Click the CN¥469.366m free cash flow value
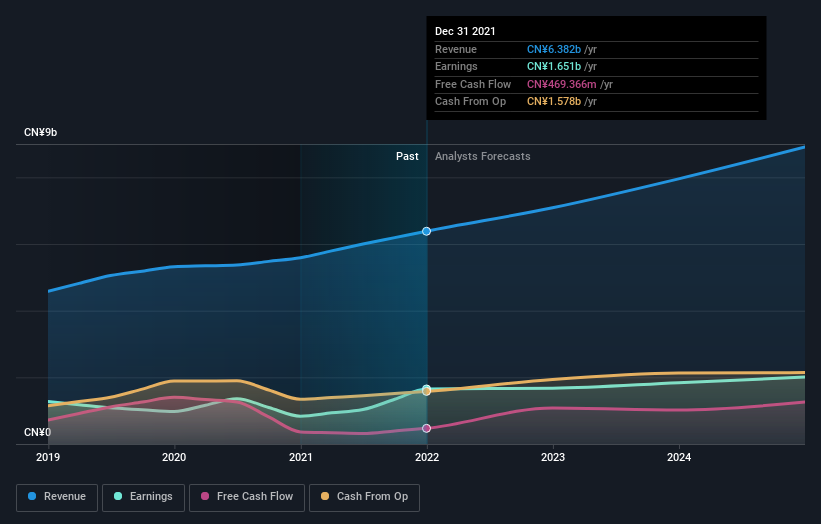 pyautogui.click(x=561, y=84)
